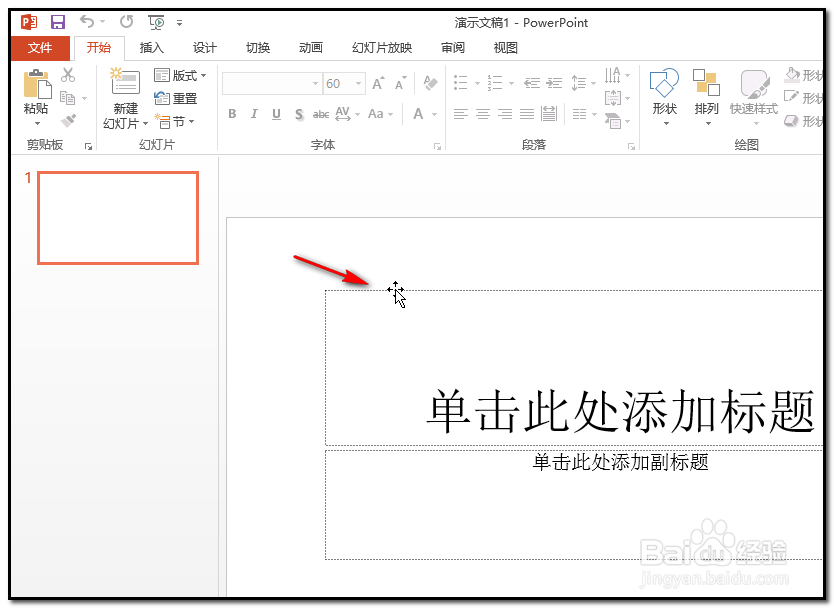This screenshot has height=608, width=834.
Task: Click the Cut scissors icon
Action: click(68, 76)
